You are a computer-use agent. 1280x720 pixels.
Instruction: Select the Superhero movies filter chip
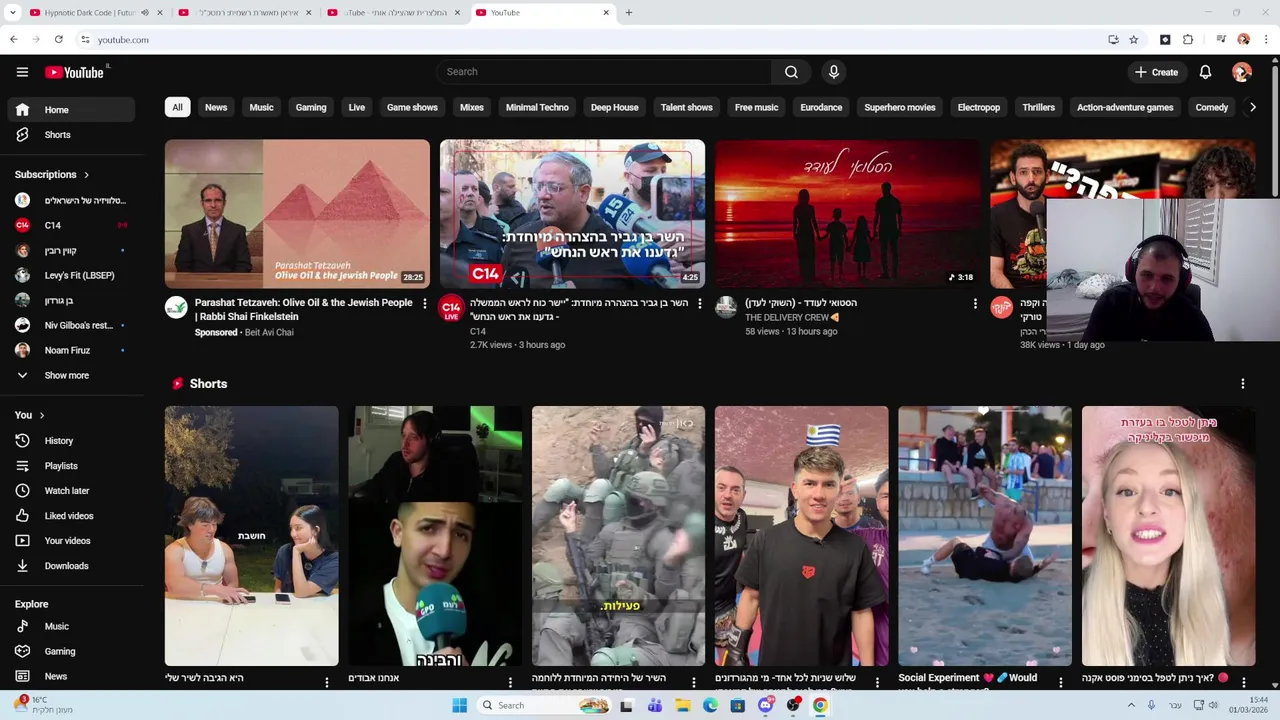tap(900, 108)
